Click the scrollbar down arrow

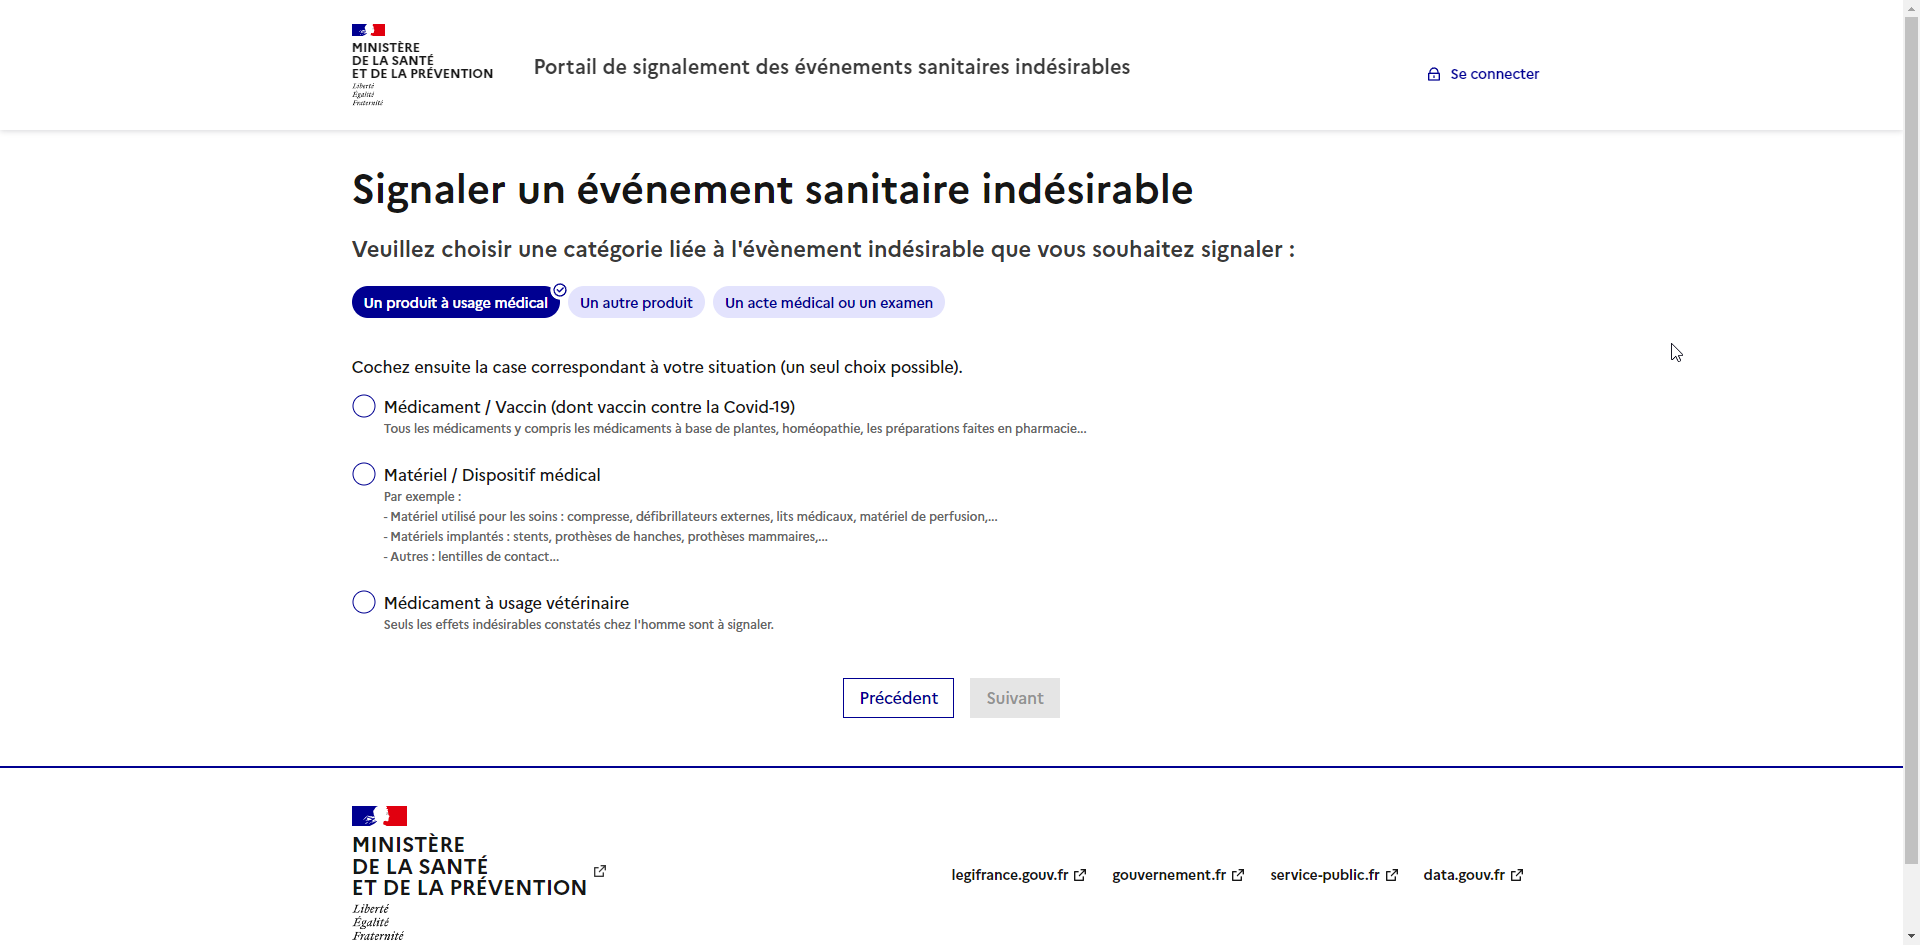[1911, 937]
